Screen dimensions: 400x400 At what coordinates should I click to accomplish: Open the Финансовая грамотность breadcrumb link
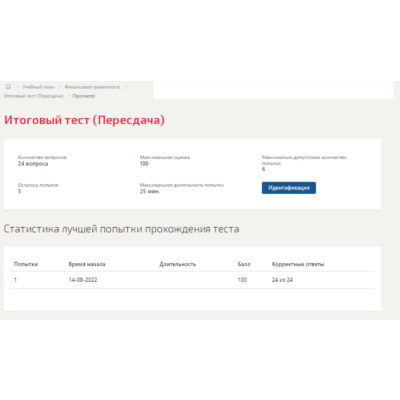click(x=92, y=87)
